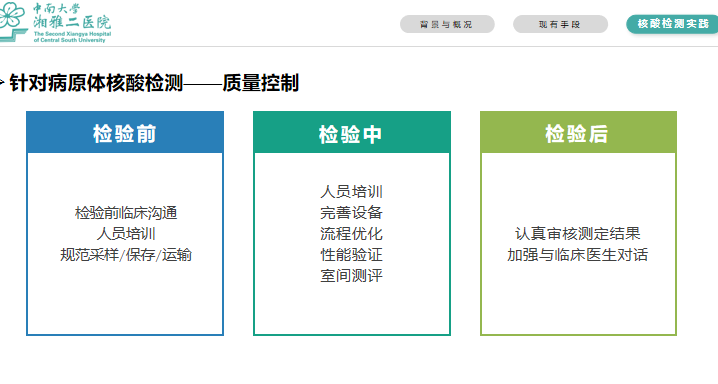Click 完善设备 in the middle box
This screenshot has height=384, width=718.
pyautogui.click(x=351, y=213)
